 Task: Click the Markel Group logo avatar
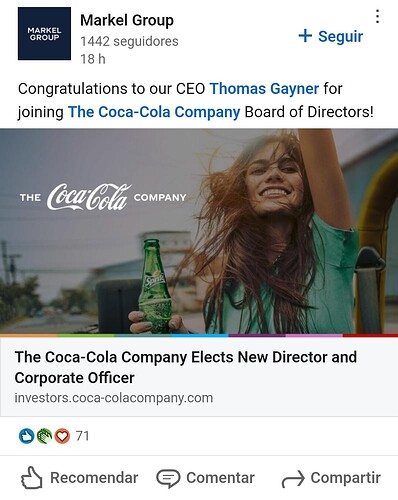tap(44, 34)
